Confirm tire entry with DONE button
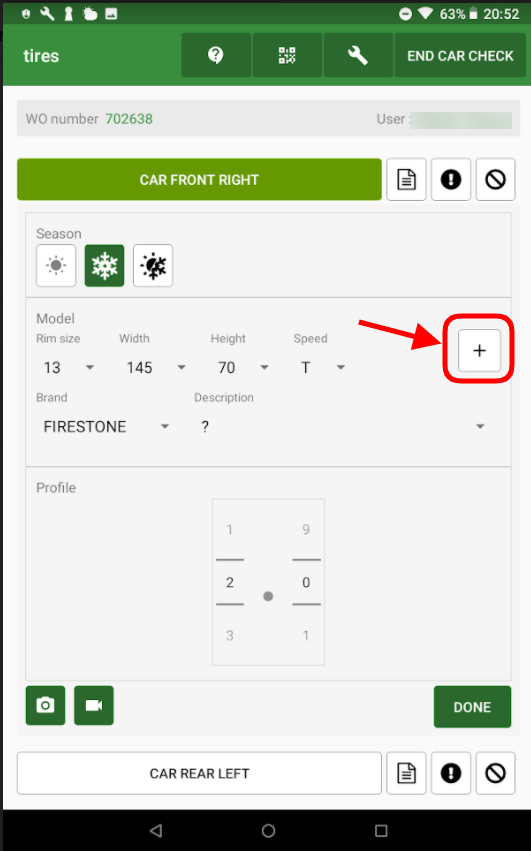The width and height of the screenshot is (531, 851). [472, 707]
